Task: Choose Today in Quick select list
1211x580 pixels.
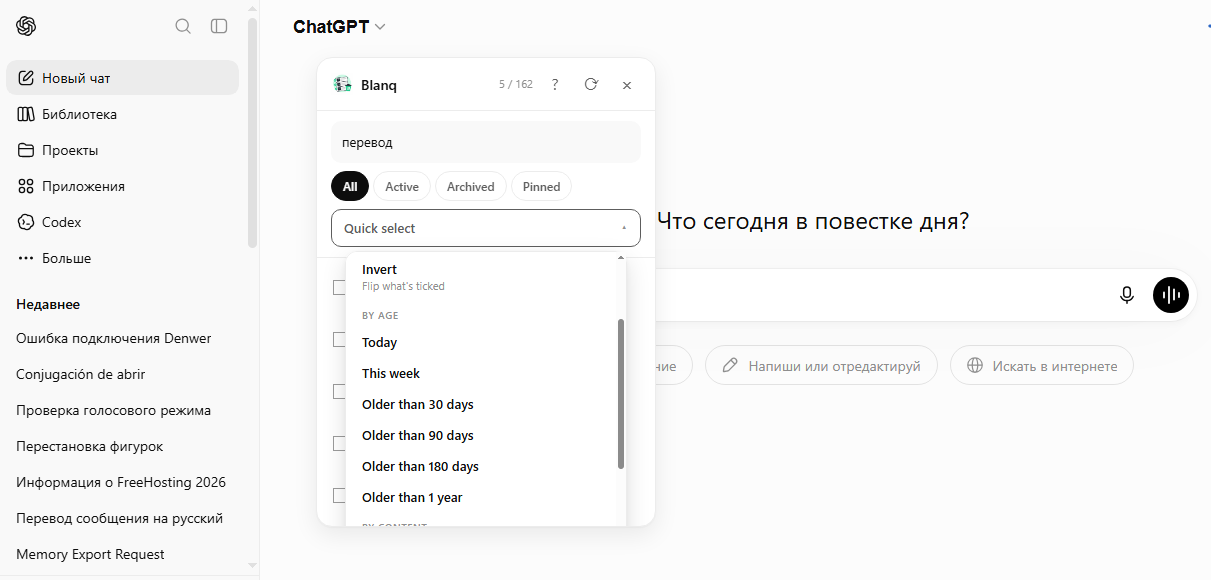Action: coord(482,342)
